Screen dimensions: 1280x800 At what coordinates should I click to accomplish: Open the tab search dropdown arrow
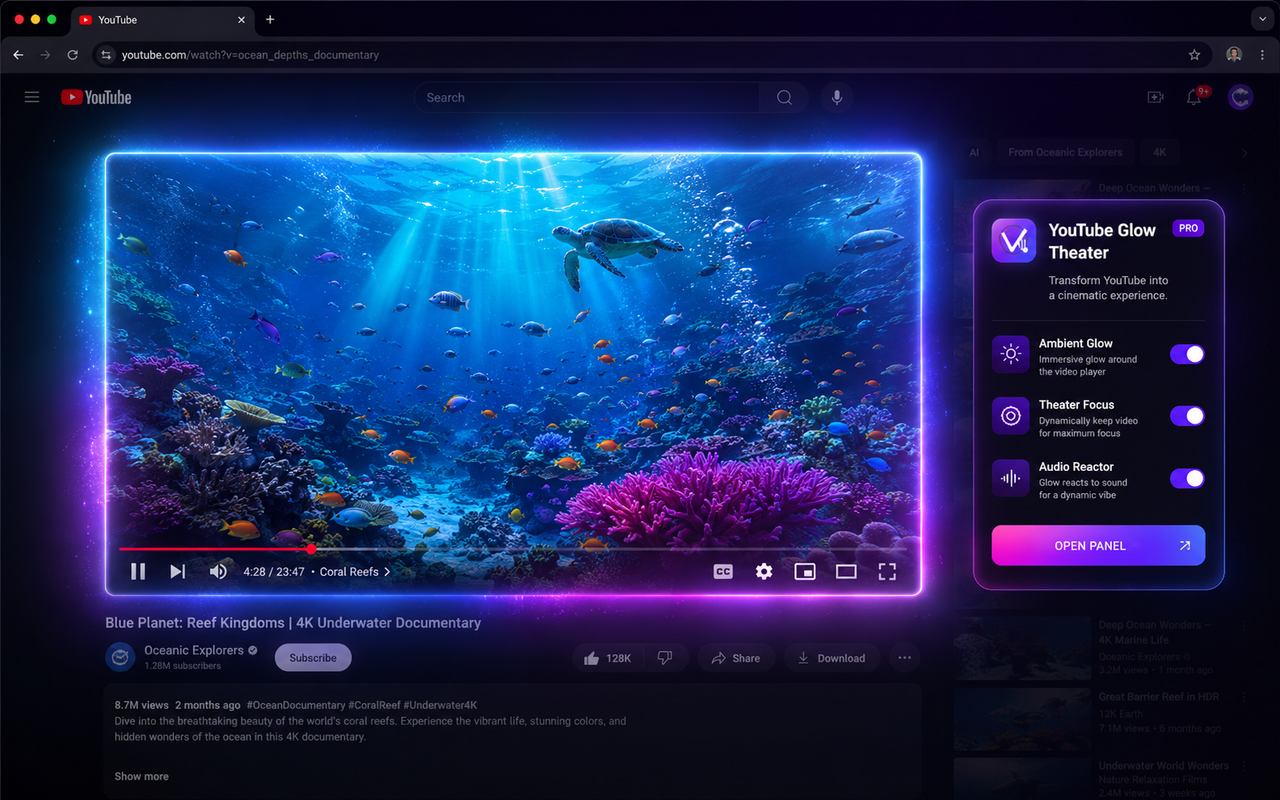pyautogui.click(x=1261, y=19)
